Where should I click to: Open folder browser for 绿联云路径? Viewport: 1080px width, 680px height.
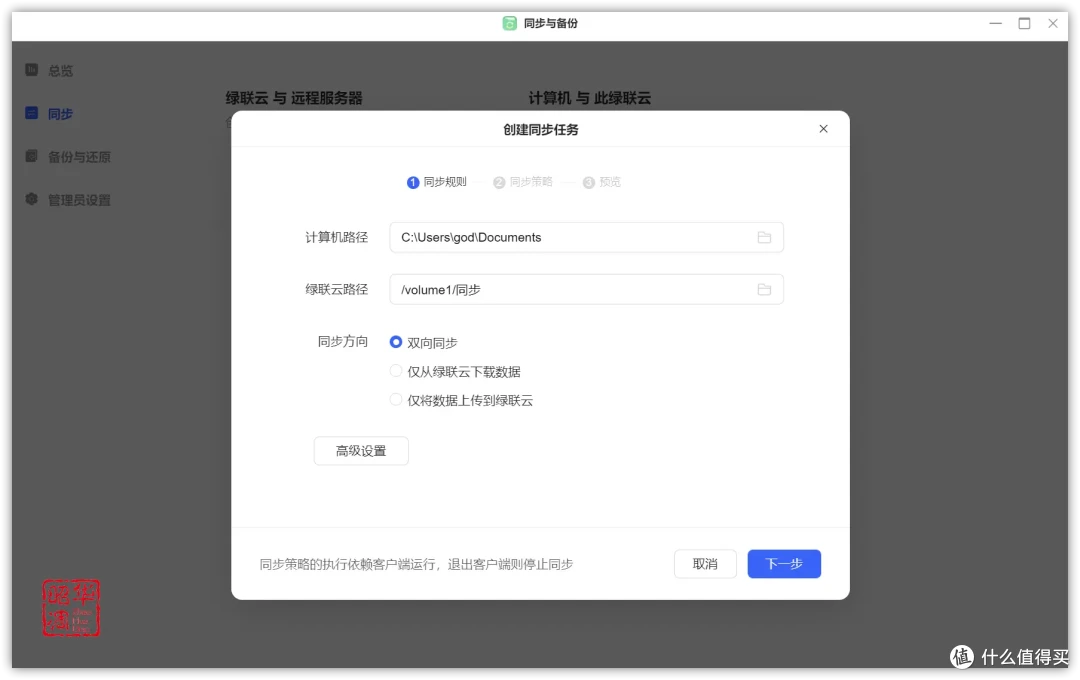click(764, 289)
